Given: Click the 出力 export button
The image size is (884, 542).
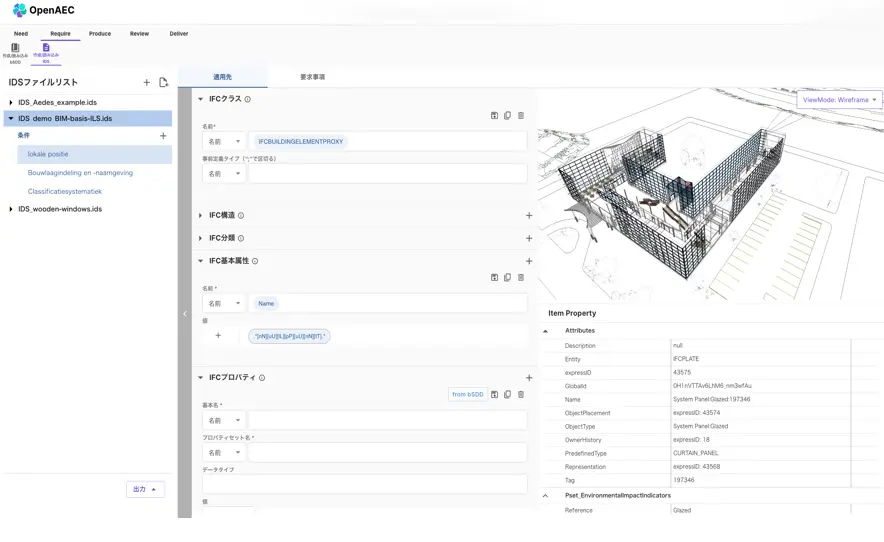Looking at the screenshot, I should click(x=145, y=490).
